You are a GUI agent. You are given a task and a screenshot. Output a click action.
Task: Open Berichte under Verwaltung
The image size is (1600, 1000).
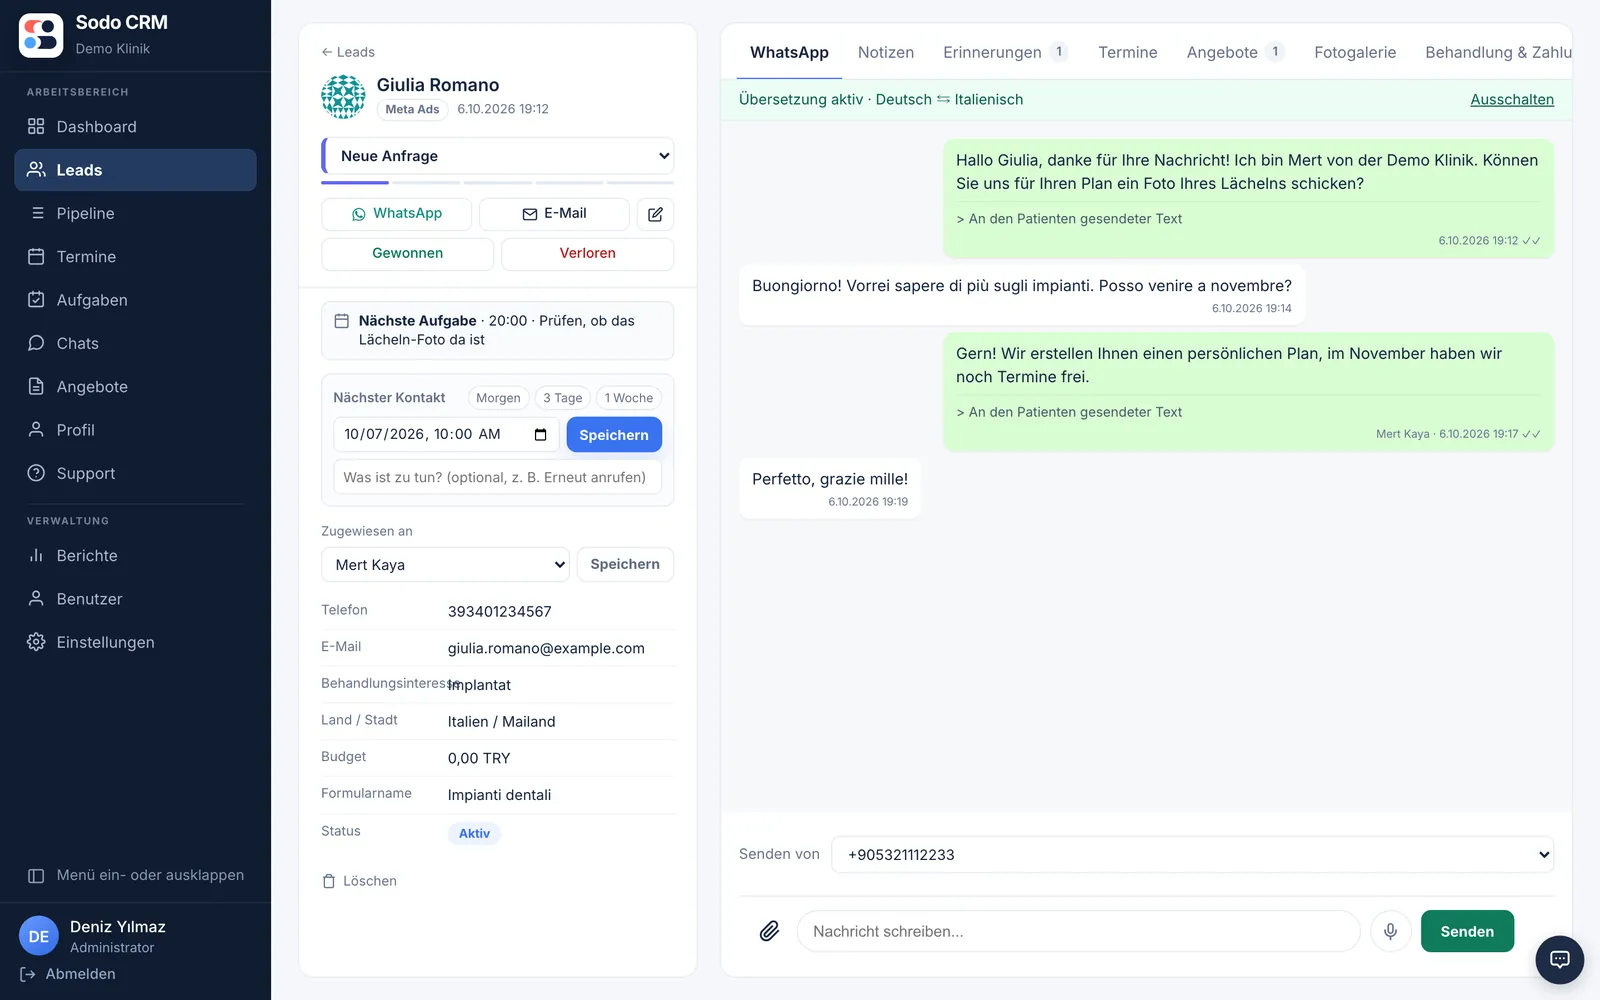[135, 556]
